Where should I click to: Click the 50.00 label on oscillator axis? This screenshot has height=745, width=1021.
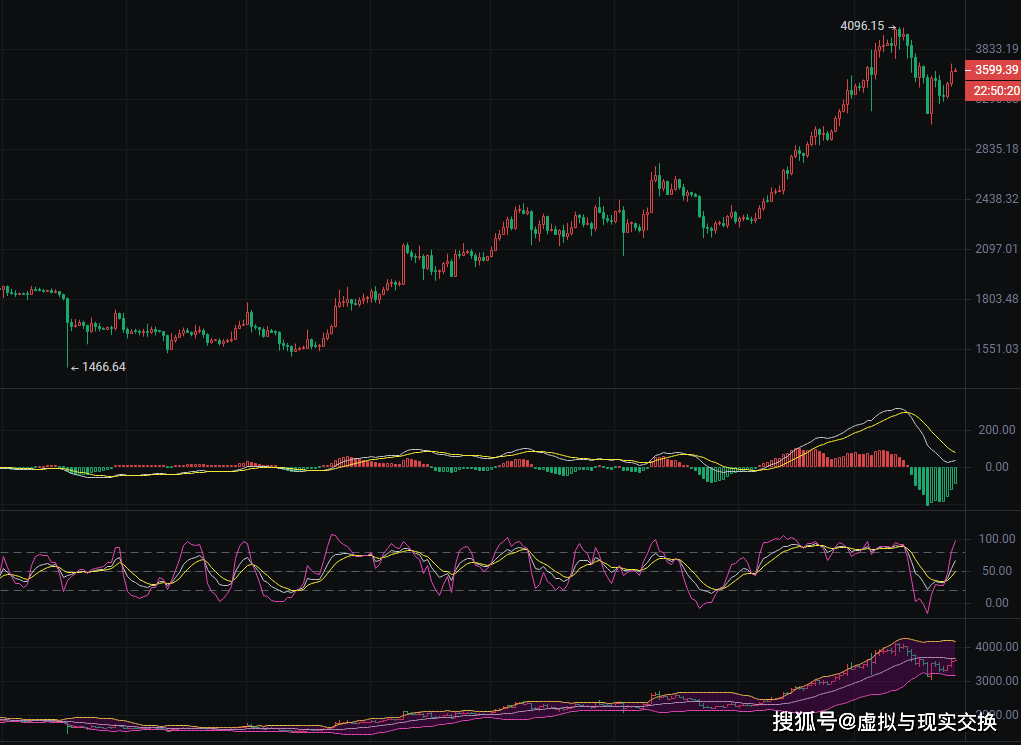pyautogui.click(x=999, y=571)
